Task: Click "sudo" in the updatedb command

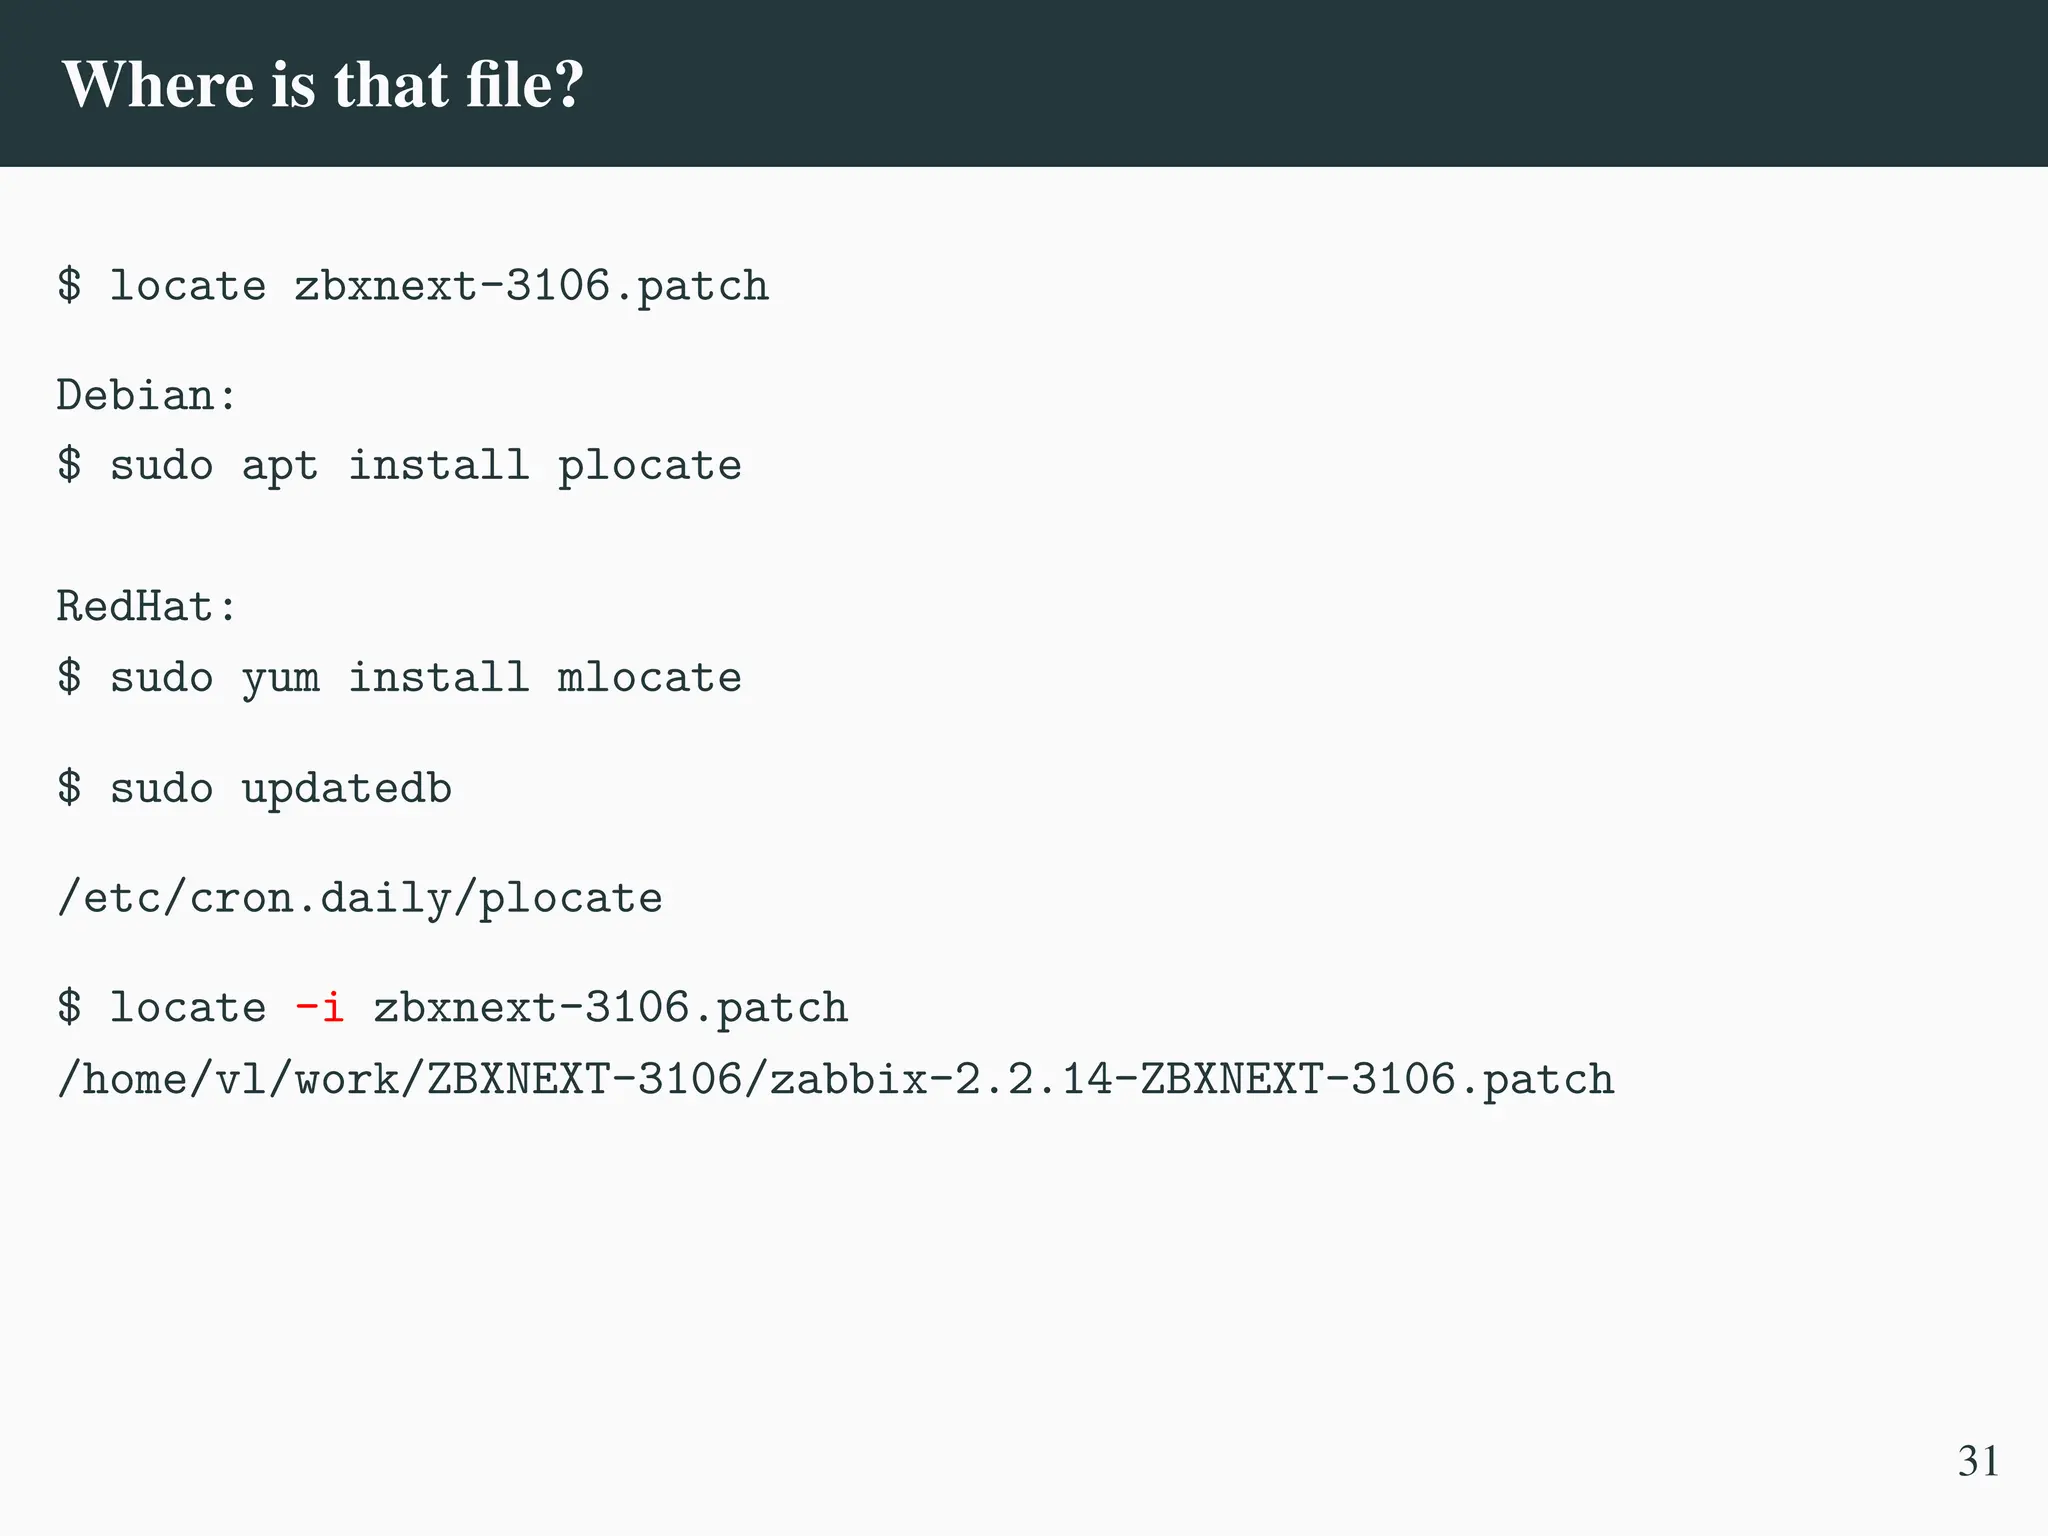Action: coord(161,788)
